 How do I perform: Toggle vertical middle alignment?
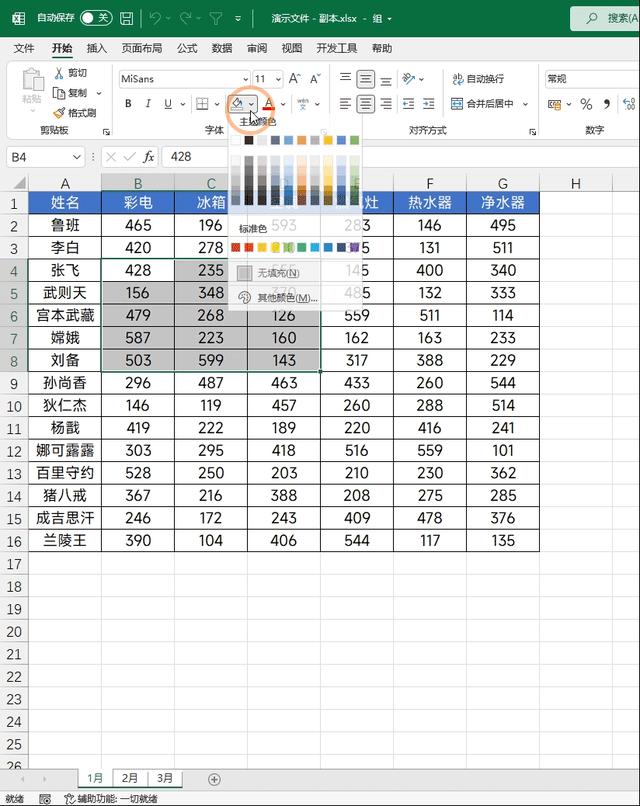[x=365, y=79]
